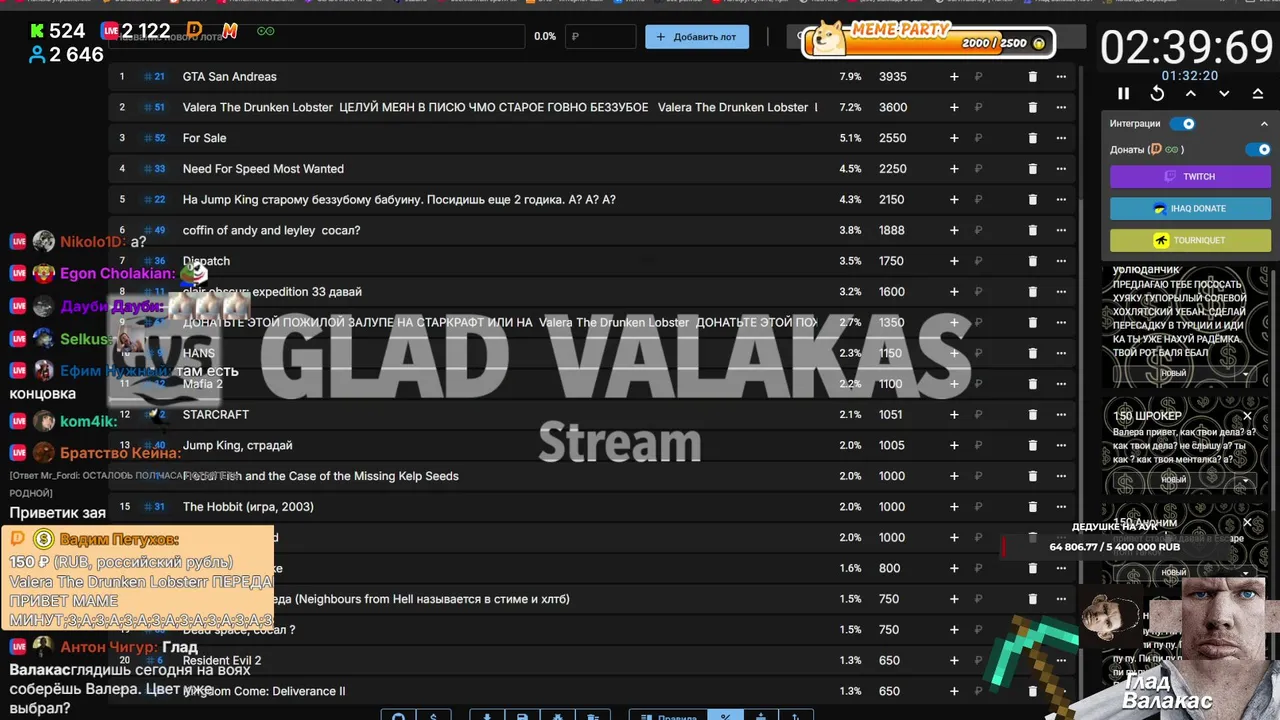Focus the ruble amount input at top

tap(600, 37)
